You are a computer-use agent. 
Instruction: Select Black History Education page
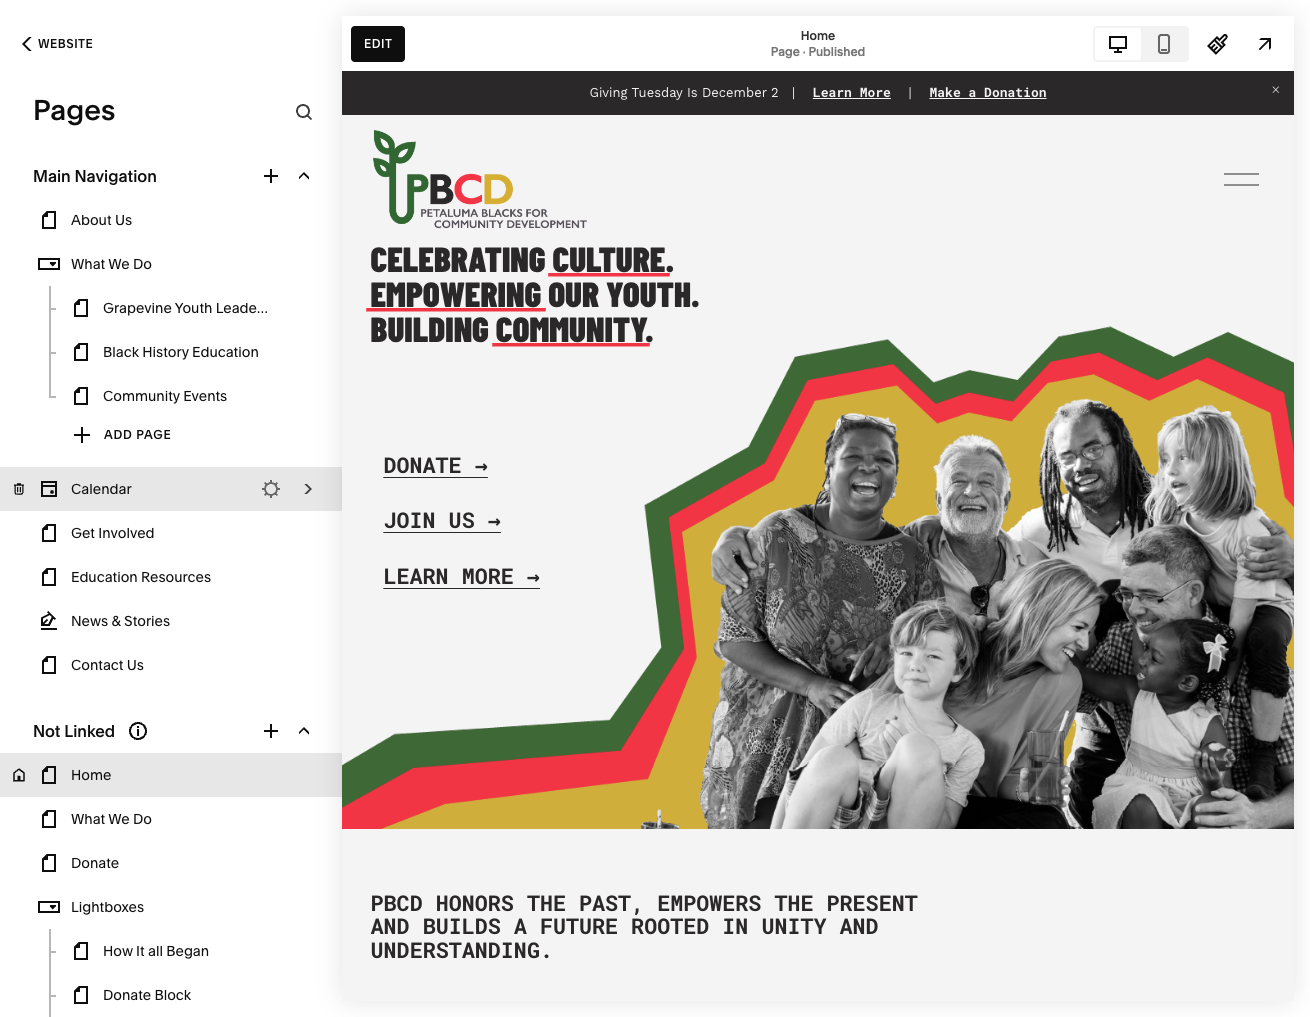(180, 352)
